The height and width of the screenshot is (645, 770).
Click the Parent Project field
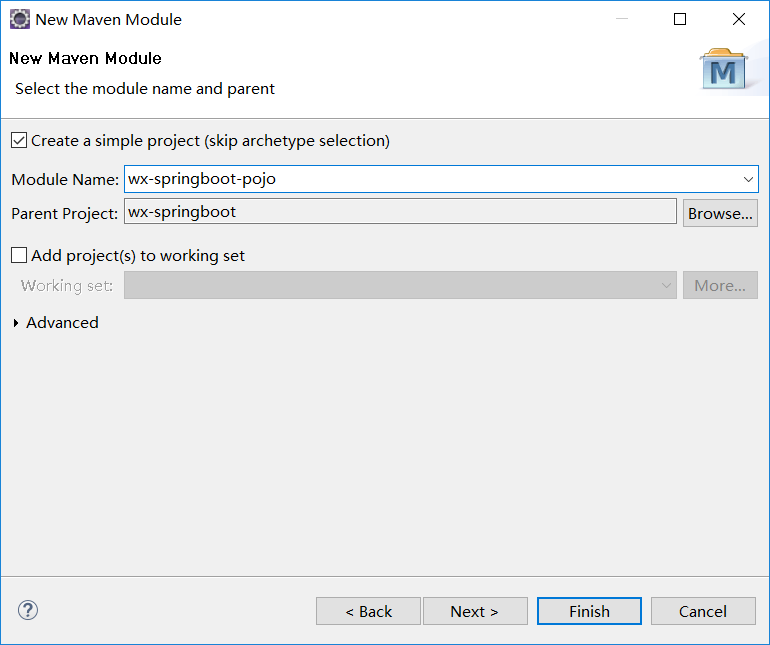(x=400, y=212)
